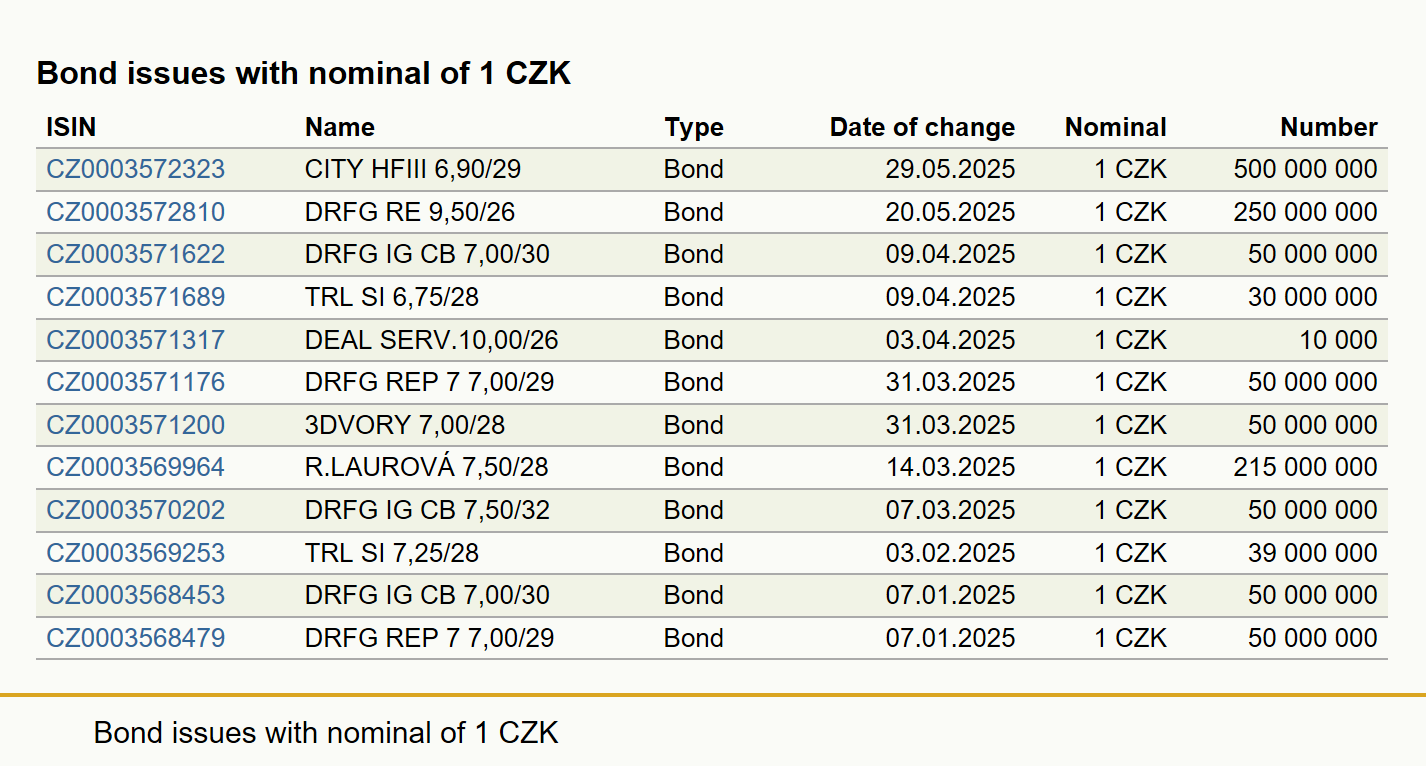Open ISIN link CZ0003568453

tap(136, 595)
